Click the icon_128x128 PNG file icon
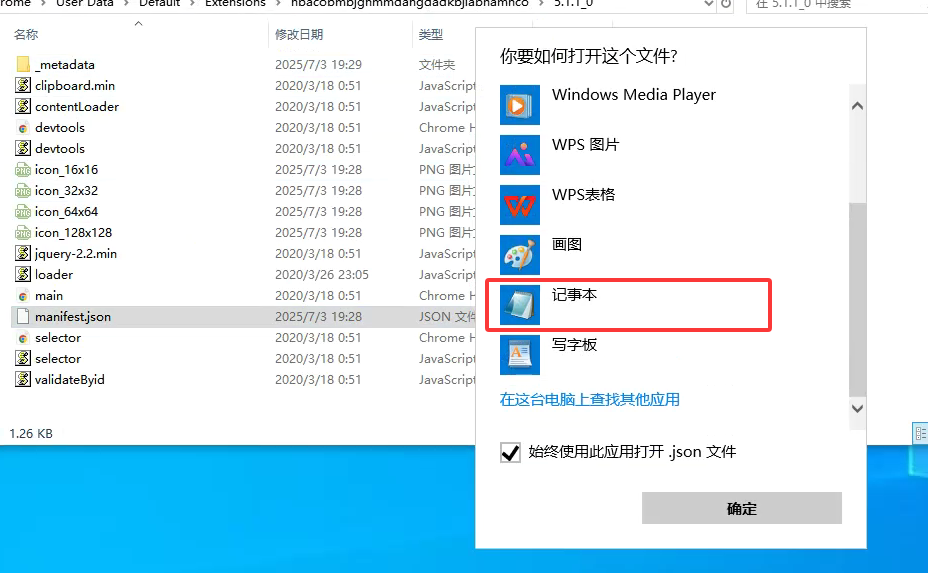This screenshot has height=573, width=928. pyautogui.click(x=23, y=233)
